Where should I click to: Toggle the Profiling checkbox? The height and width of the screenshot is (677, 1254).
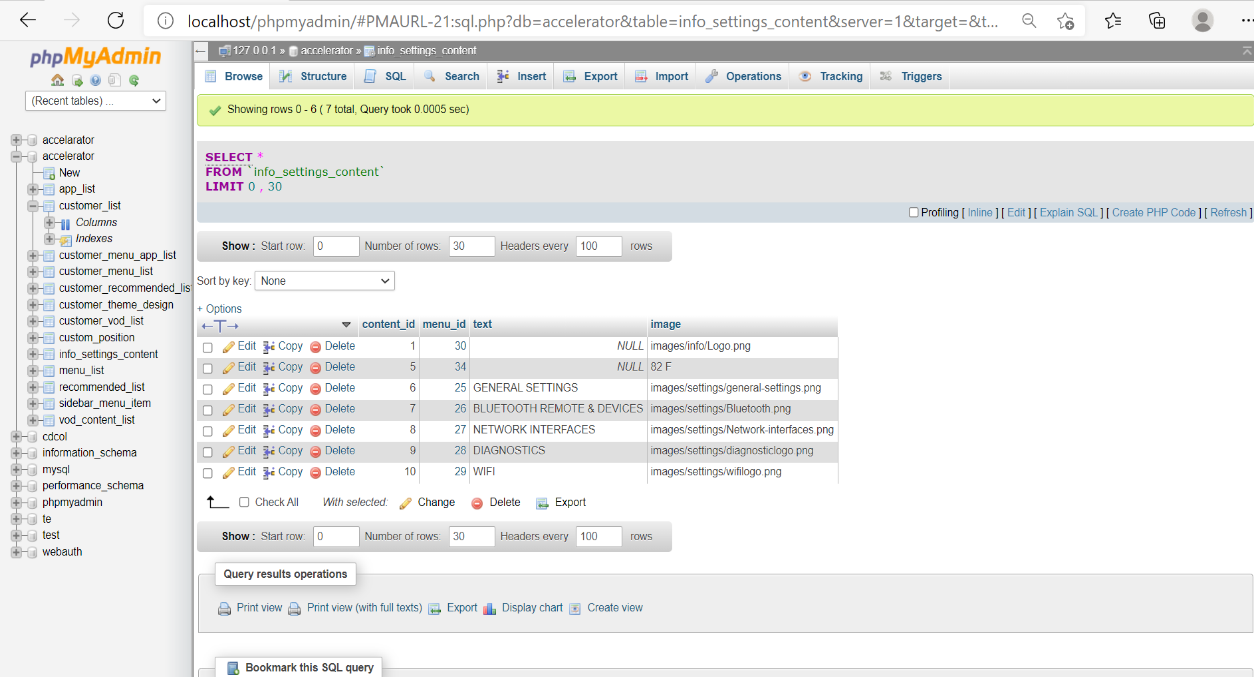[913, 212]
